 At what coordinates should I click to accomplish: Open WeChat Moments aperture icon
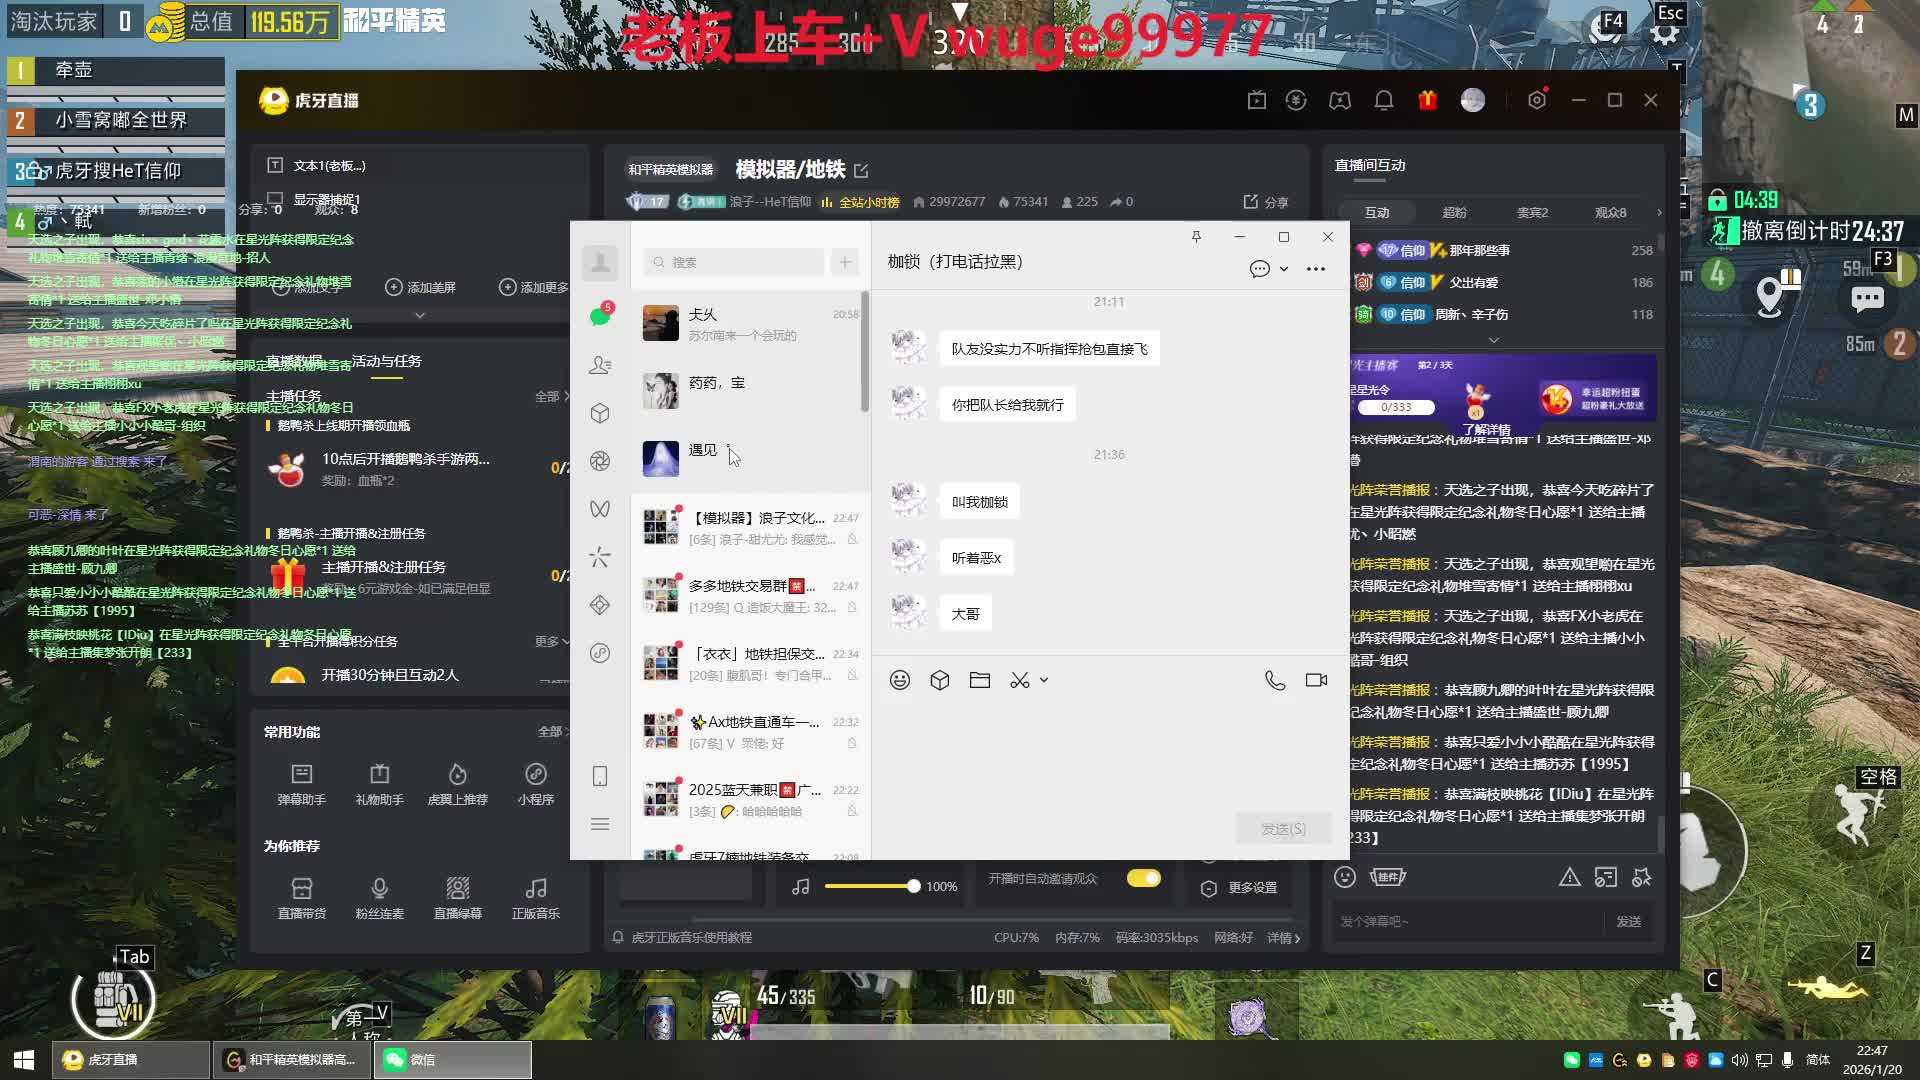[x=600, y=461]
